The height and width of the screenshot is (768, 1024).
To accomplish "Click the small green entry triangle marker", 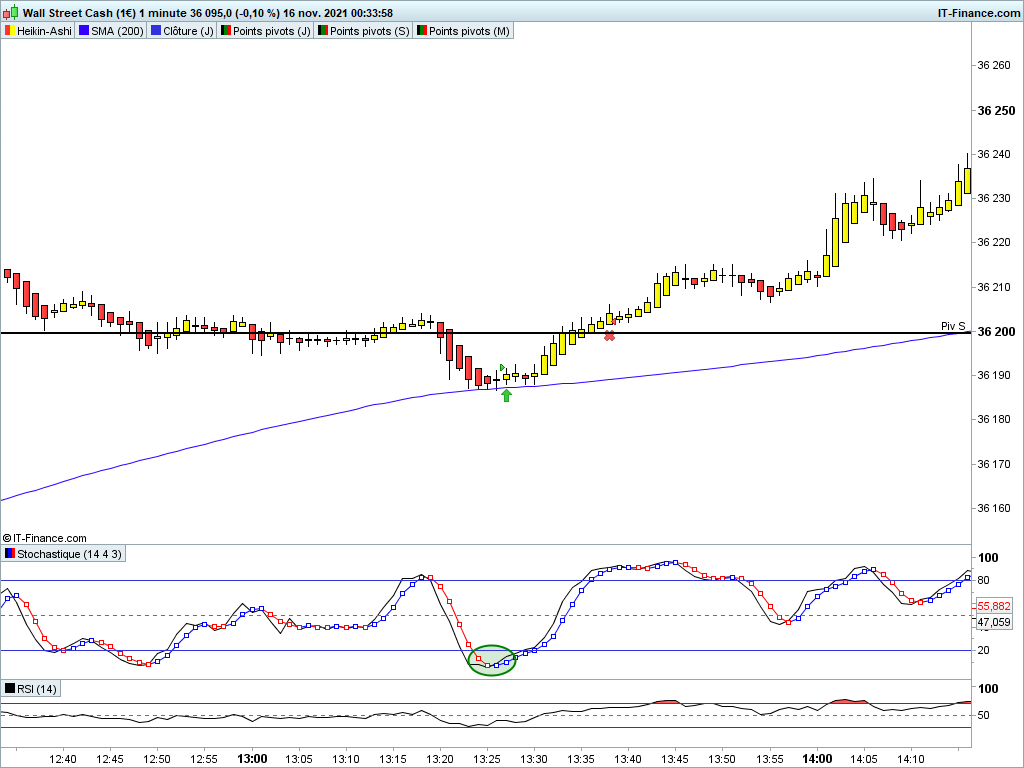I will point(502,368).
